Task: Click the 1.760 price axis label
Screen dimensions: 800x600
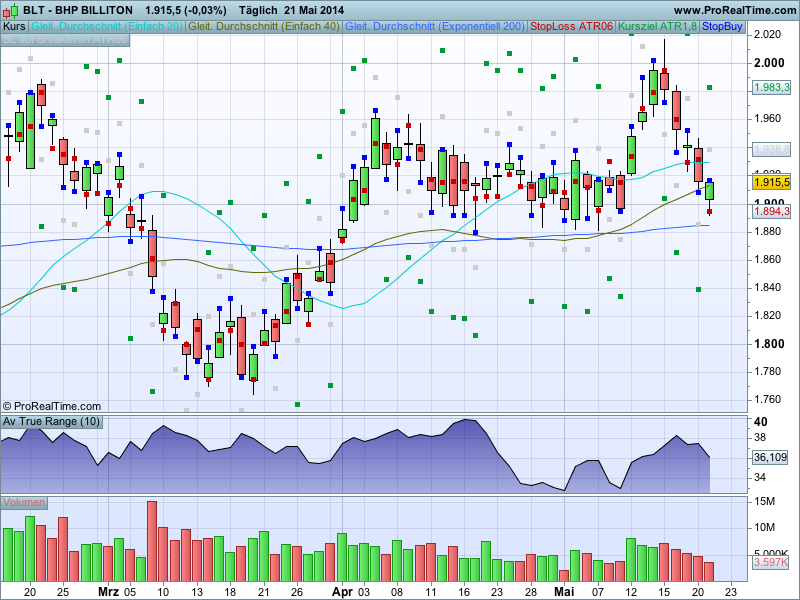Action: pos(768,399)
